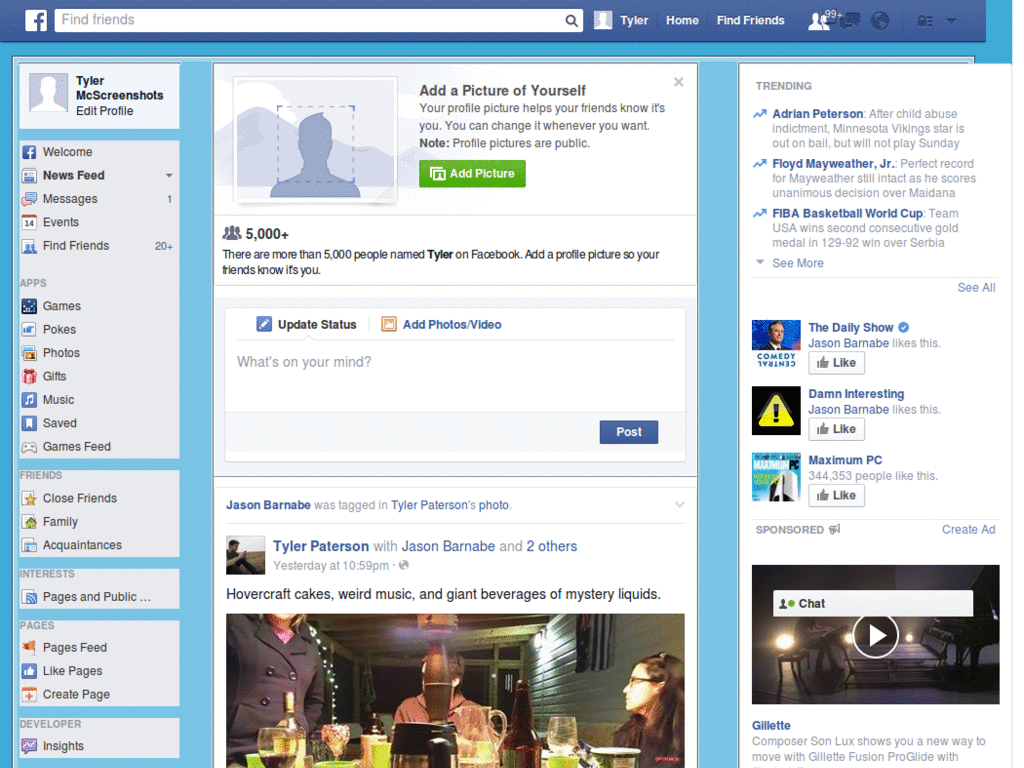The width and height of the screenshot is (1024, 768).
Task: Open friend requests icon in top bar
Action: 819,21
